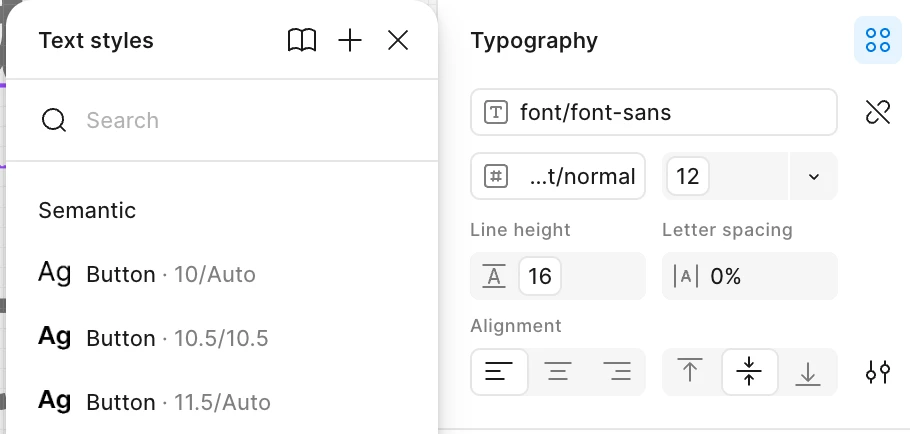Image resolution: width=910 pixels, height=434 pixels.
Task: Select the Button 11.5/Auto text style
Action: point(222,402)
